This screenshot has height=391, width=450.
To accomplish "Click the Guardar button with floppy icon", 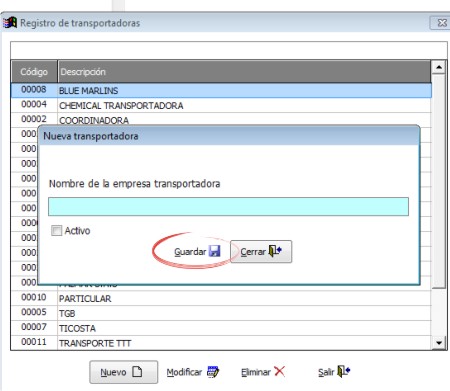I will click(197, 251).
